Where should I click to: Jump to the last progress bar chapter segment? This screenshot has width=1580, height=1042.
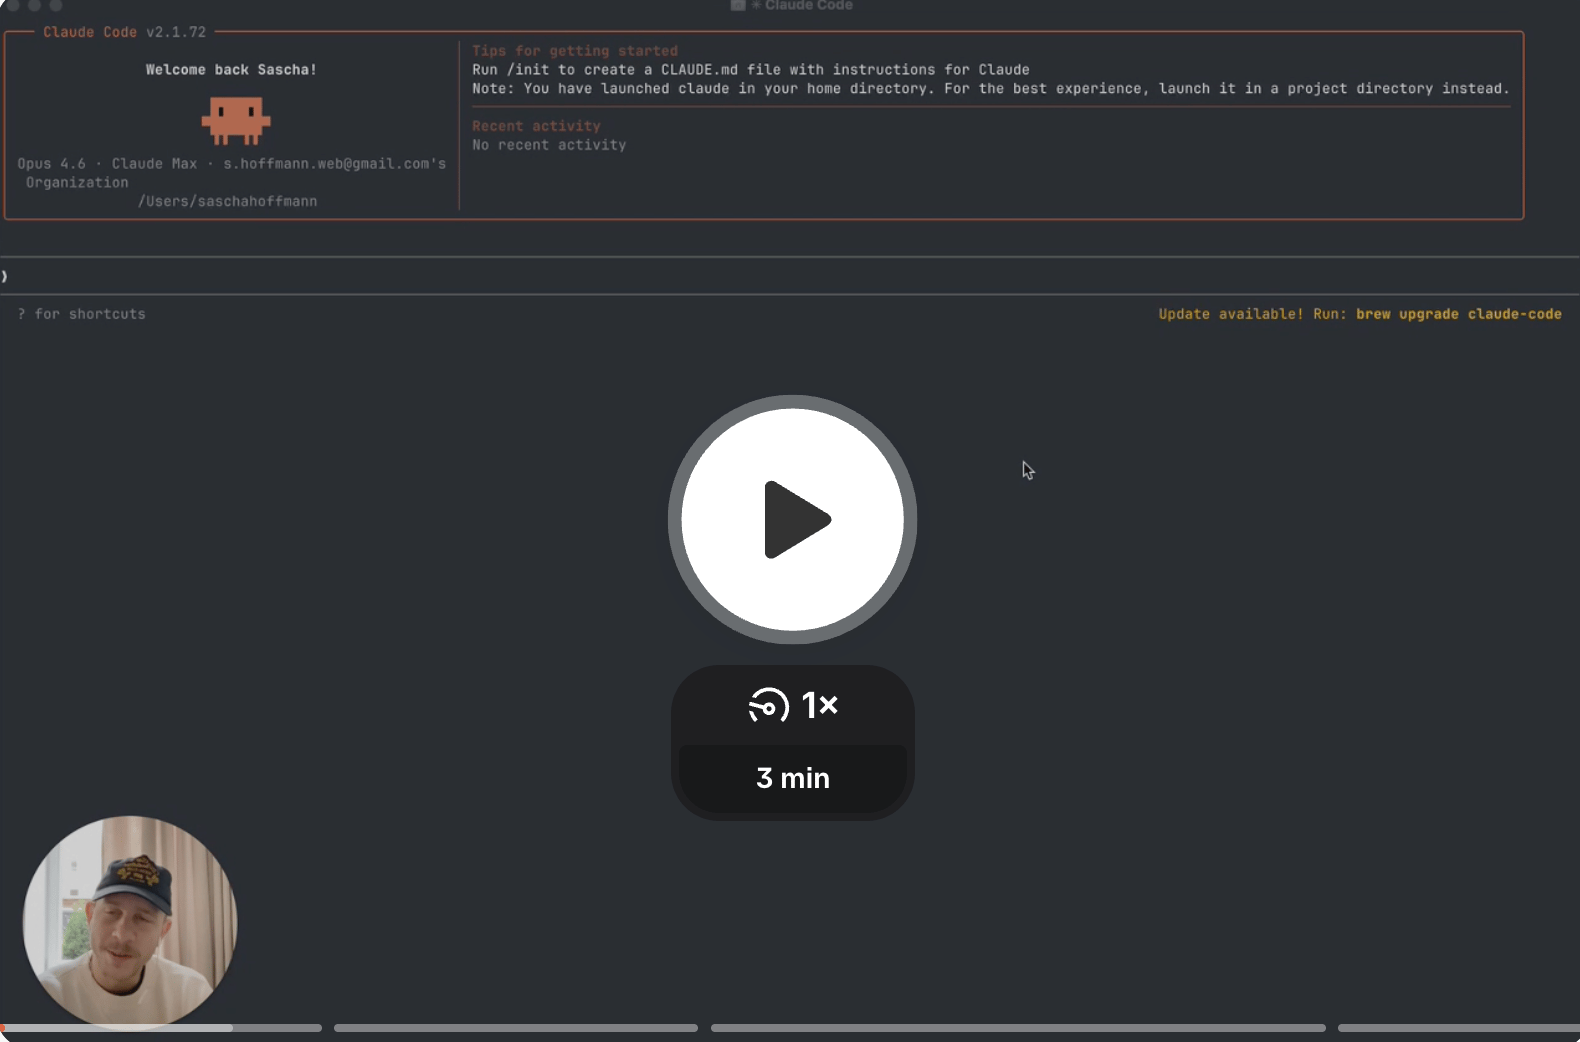click(x=1459, y=1028)
